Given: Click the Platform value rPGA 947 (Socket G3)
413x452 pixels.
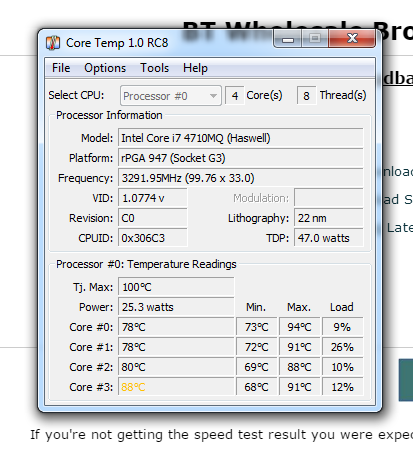Looking at the screenshot, I should pyautogui.click(x=241, y=158).
